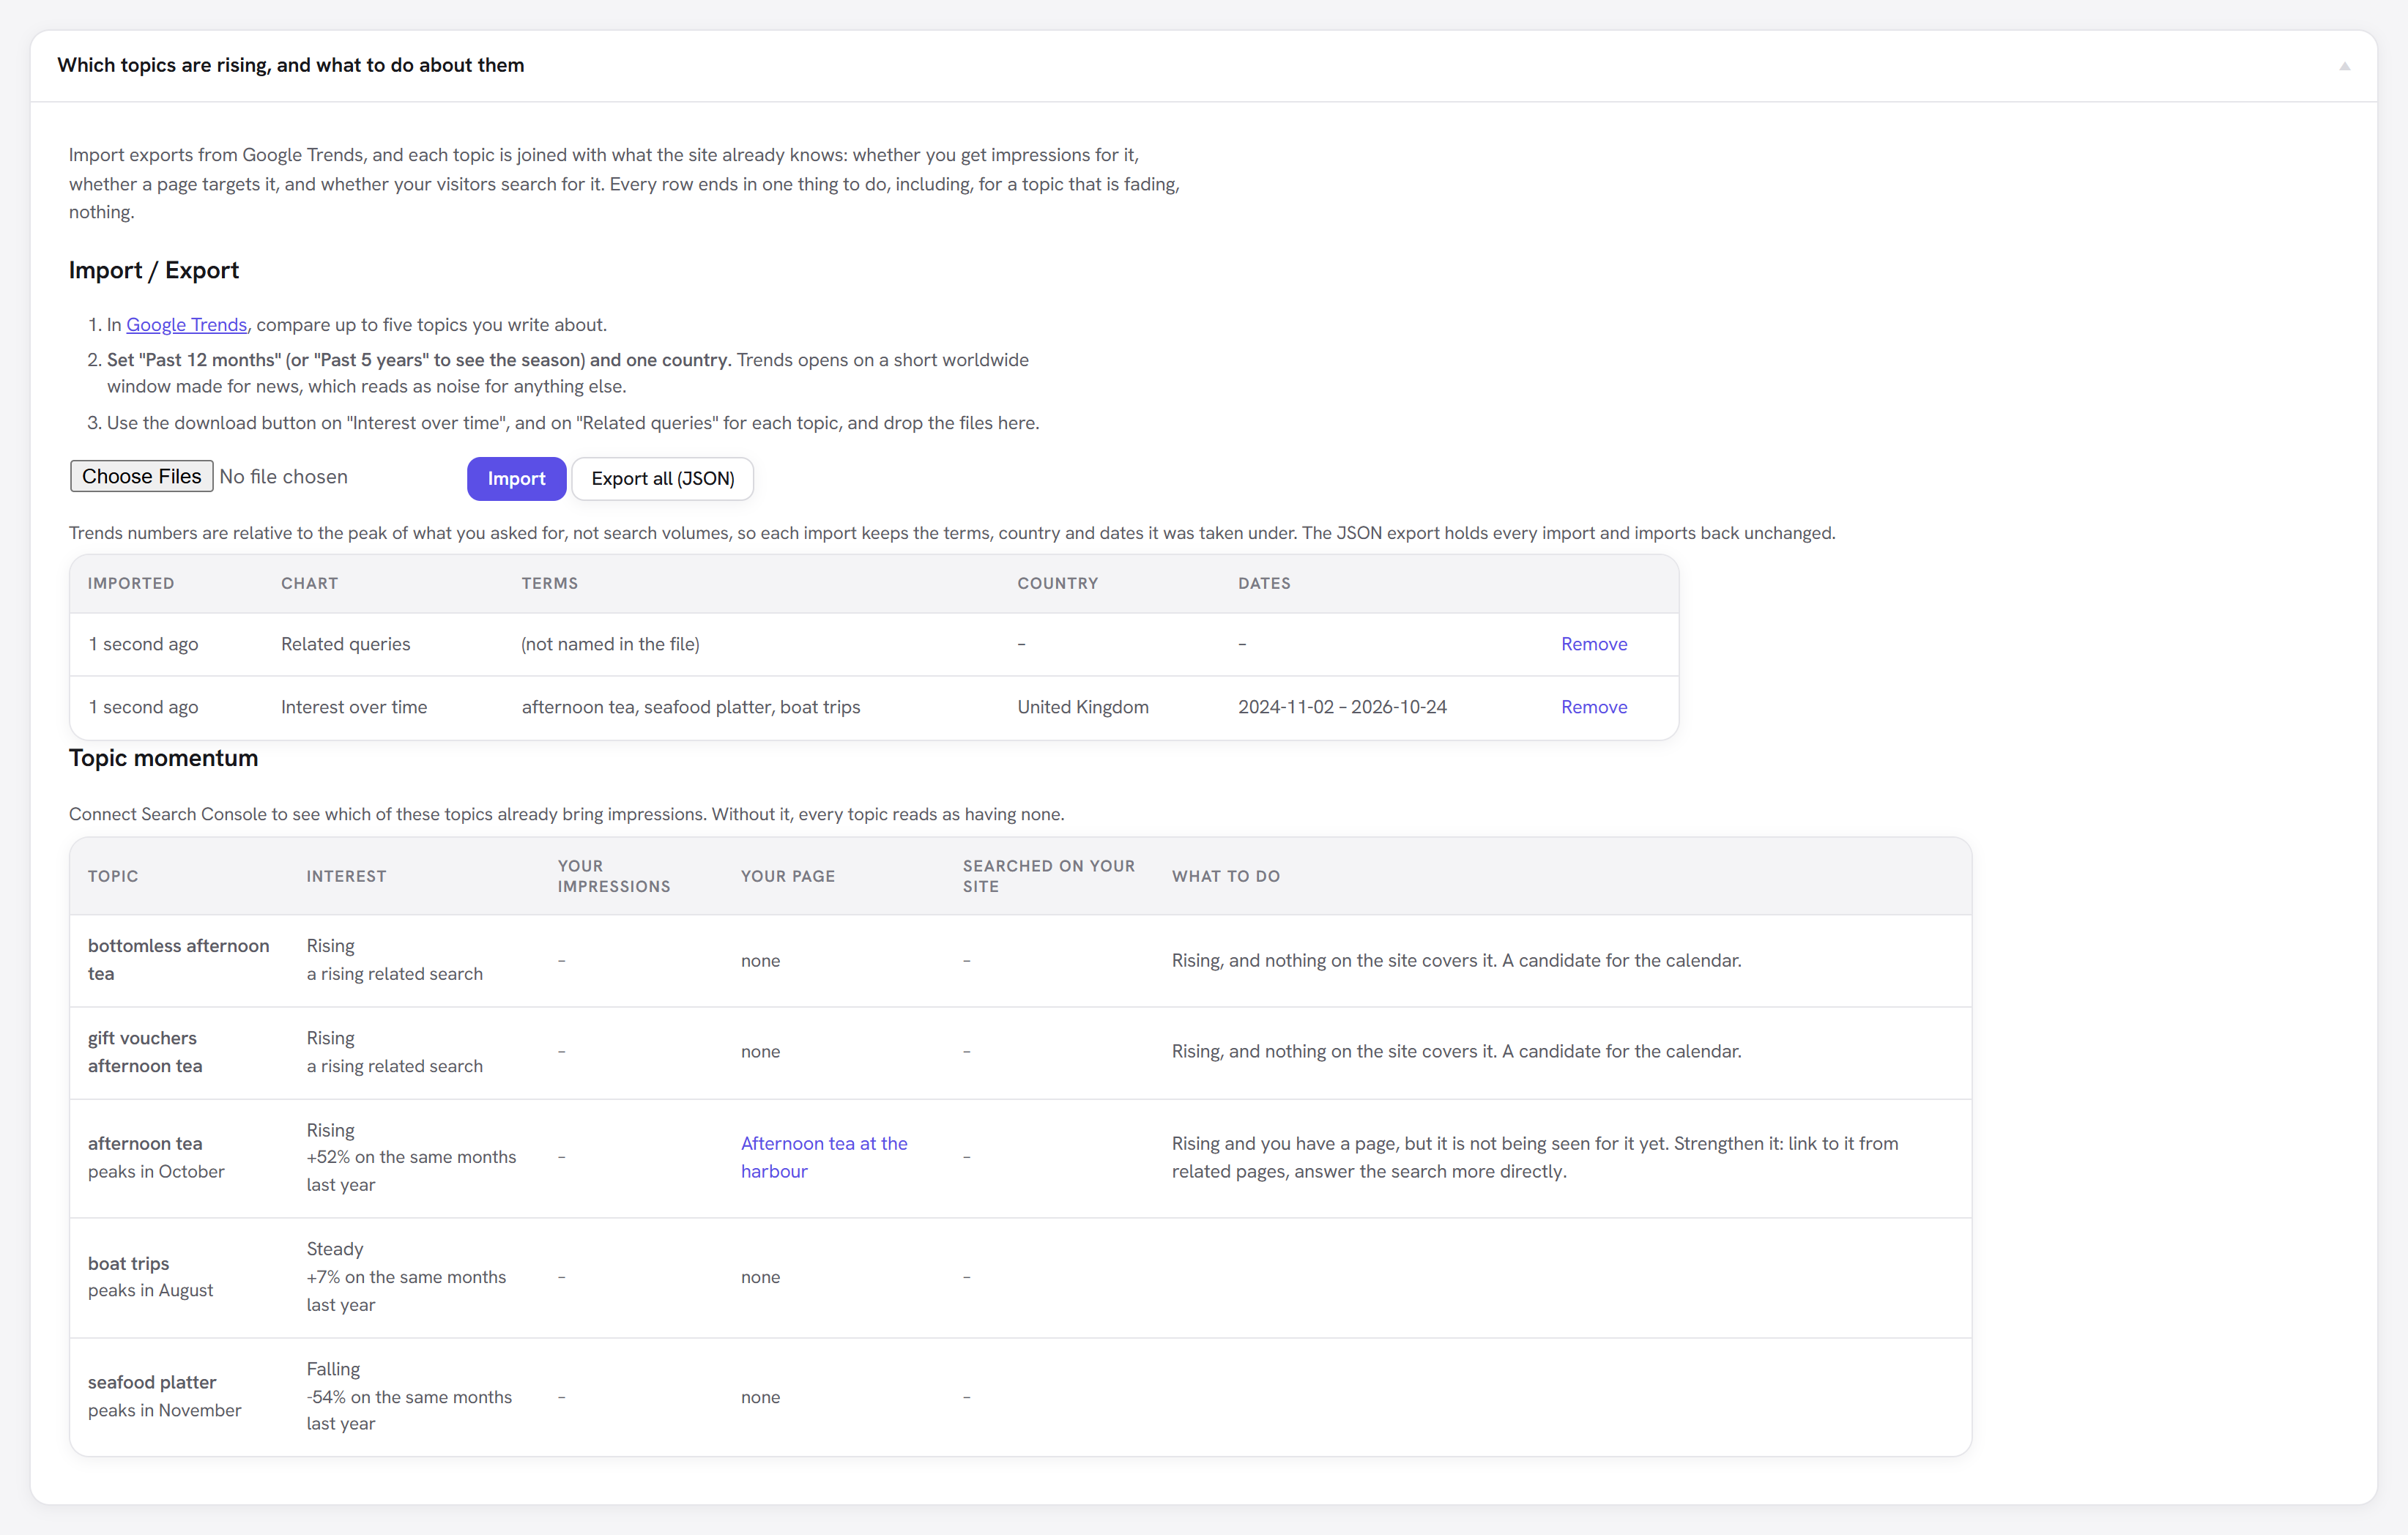Viewport: 2408px width, 1535px height.
Task: Click the CHART column header
Action: [309, 583]
